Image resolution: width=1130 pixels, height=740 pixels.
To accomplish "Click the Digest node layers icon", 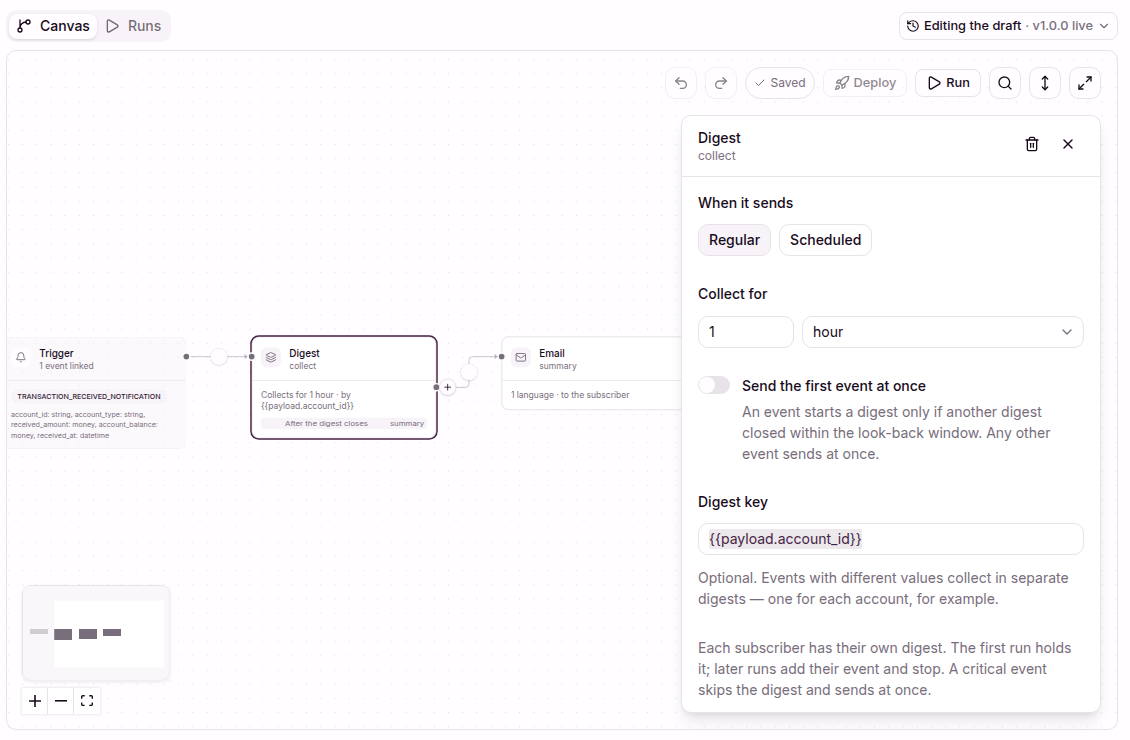I will click(x=271, y=357).
